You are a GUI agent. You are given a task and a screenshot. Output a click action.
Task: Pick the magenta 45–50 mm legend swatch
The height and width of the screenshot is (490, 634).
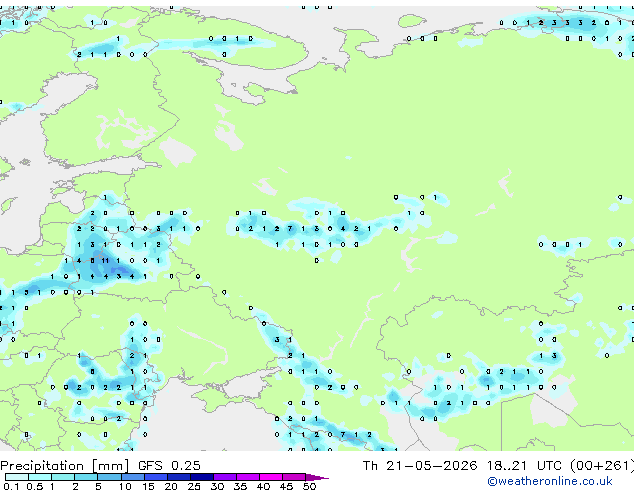(x=294, y=477)
